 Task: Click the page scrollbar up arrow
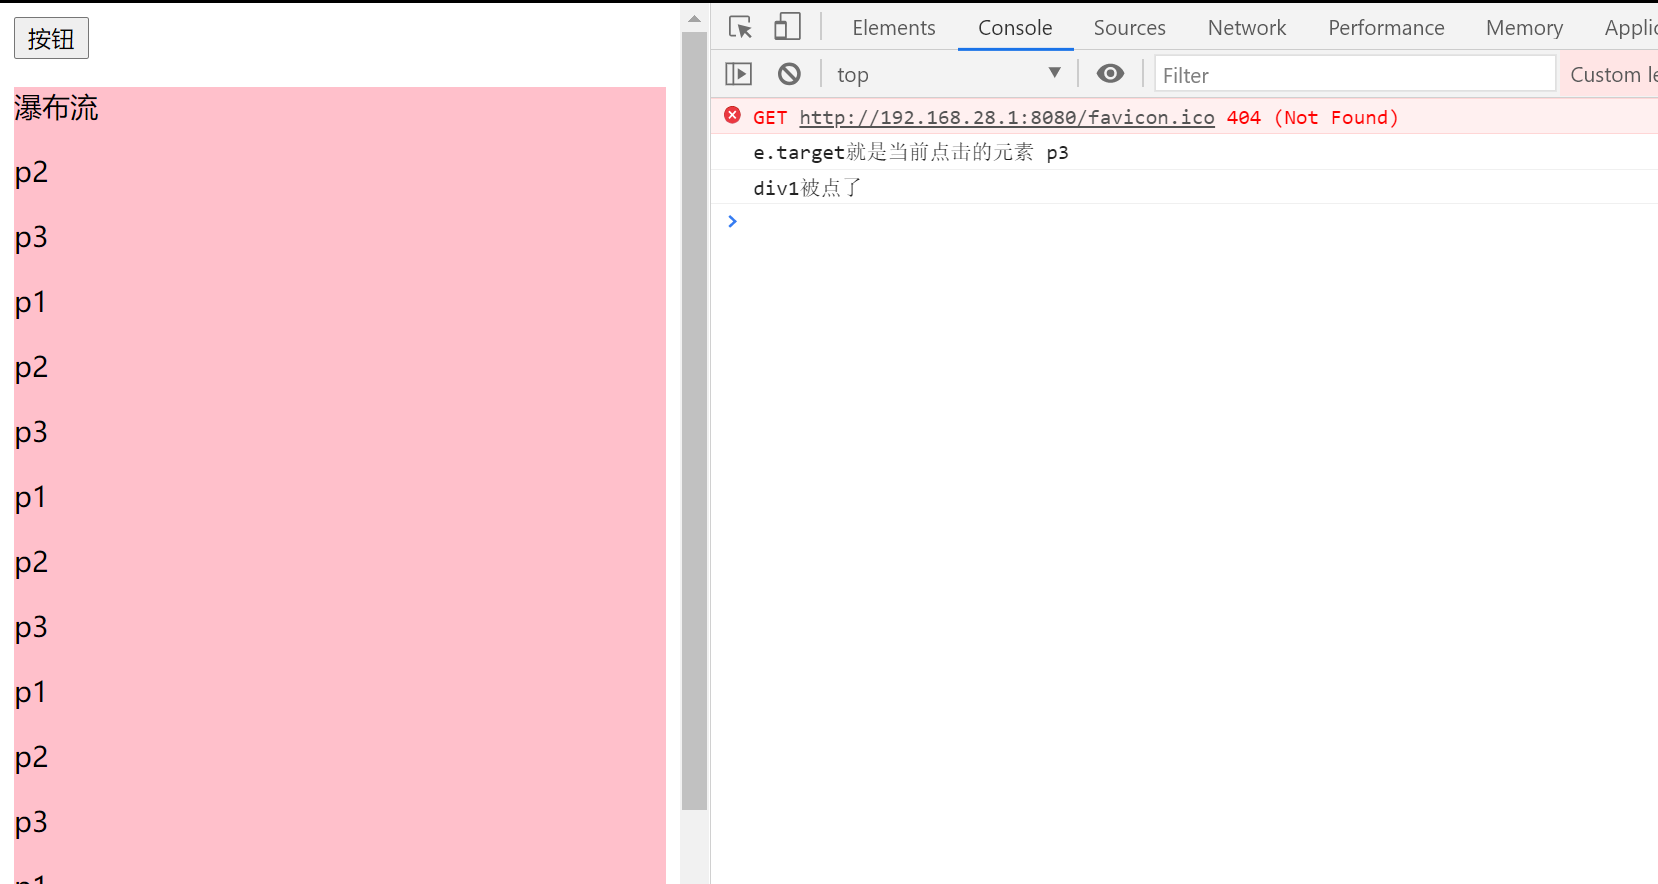[694, 19]
